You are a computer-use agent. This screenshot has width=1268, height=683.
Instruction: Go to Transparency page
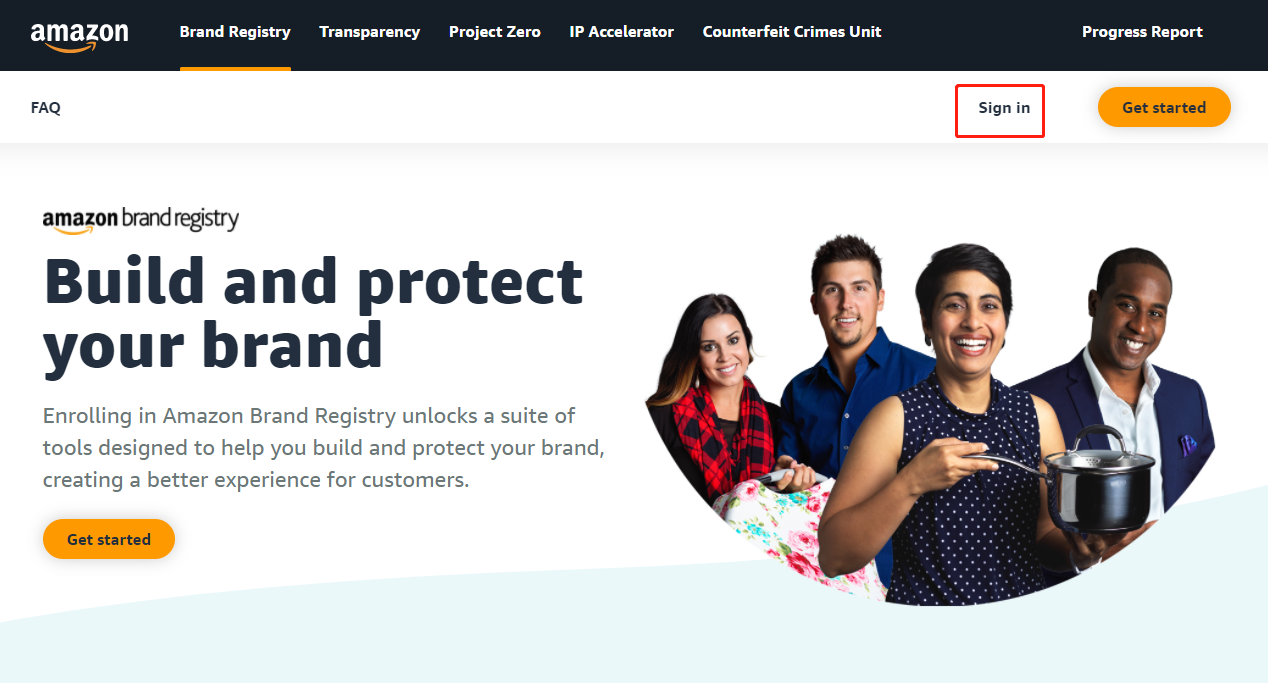click(369, 32)
